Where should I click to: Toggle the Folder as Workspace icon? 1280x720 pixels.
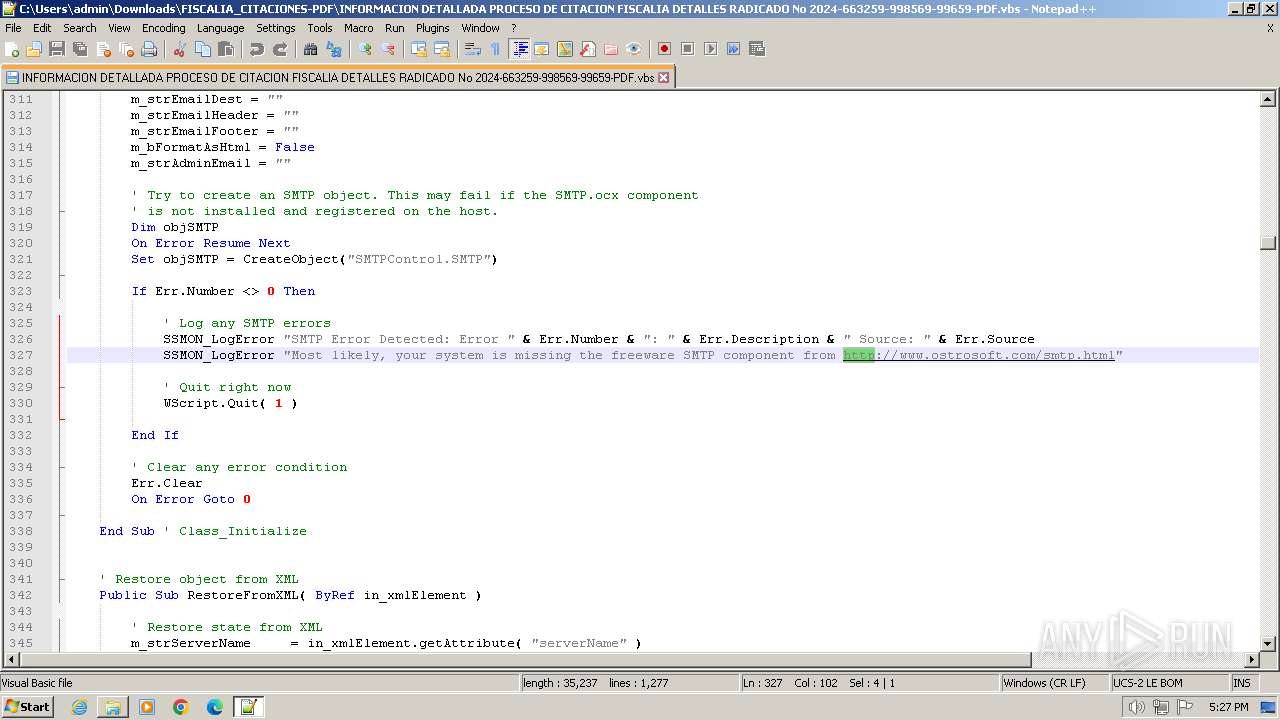pyautogui.click(x=610, y=49)
